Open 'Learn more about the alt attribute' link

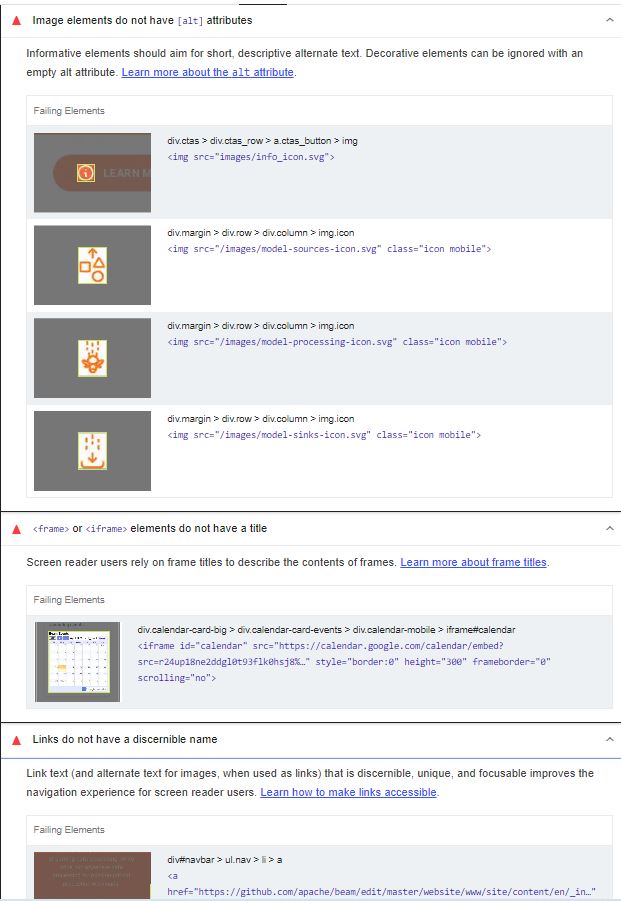(207, 72)
